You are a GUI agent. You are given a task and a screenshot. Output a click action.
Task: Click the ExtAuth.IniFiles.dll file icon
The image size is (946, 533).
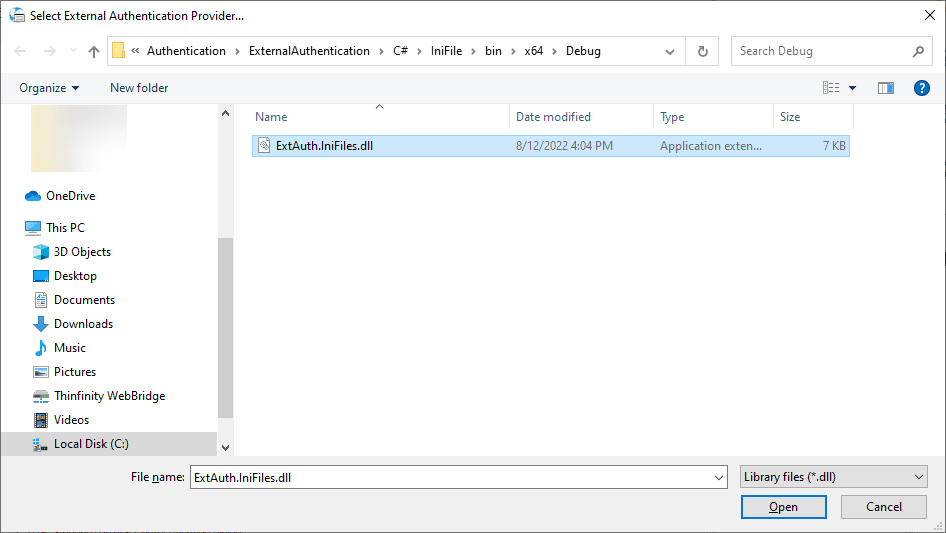264,145
